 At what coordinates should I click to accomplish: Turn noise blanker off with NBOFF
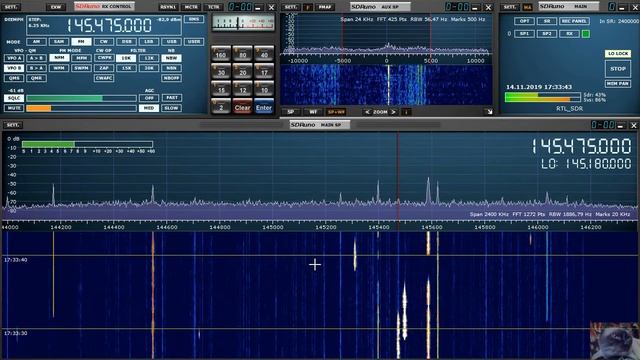pyautogui.click(x=171, y=78)
